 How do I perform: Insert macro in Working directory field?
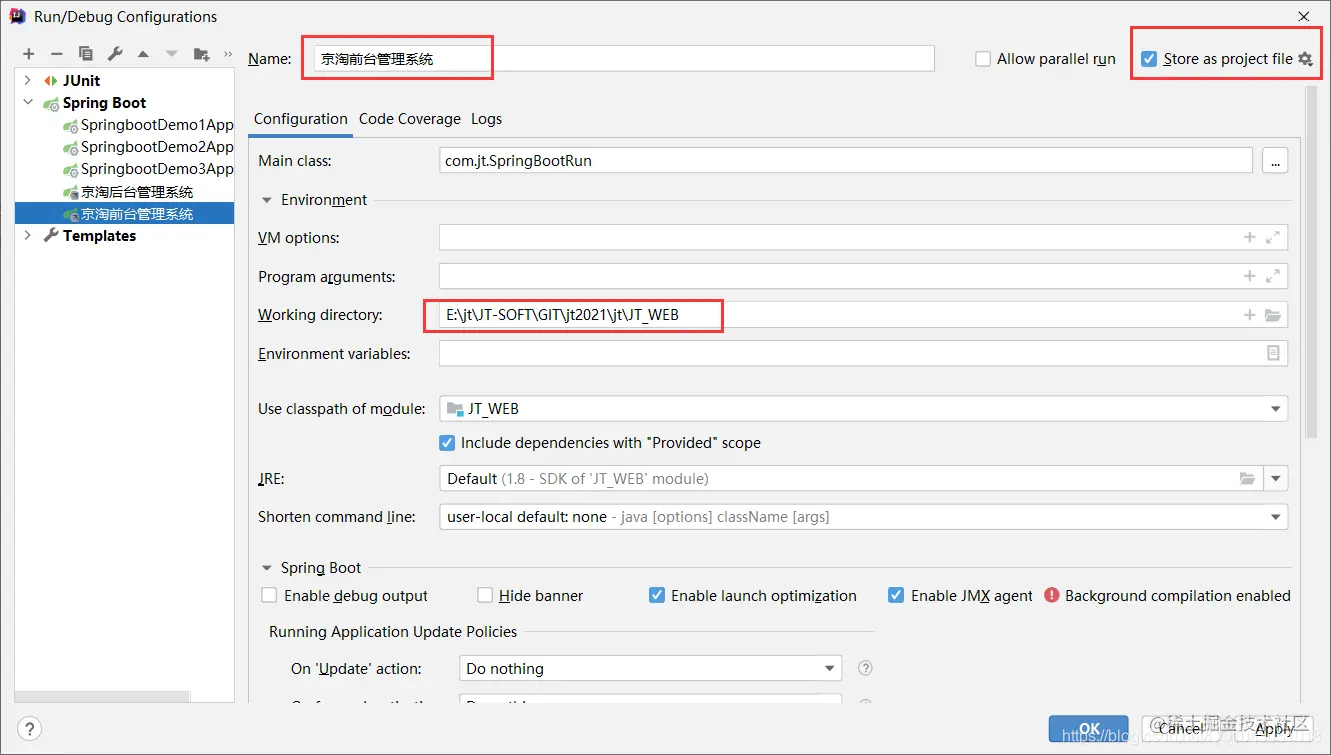tap(1249, 315)
